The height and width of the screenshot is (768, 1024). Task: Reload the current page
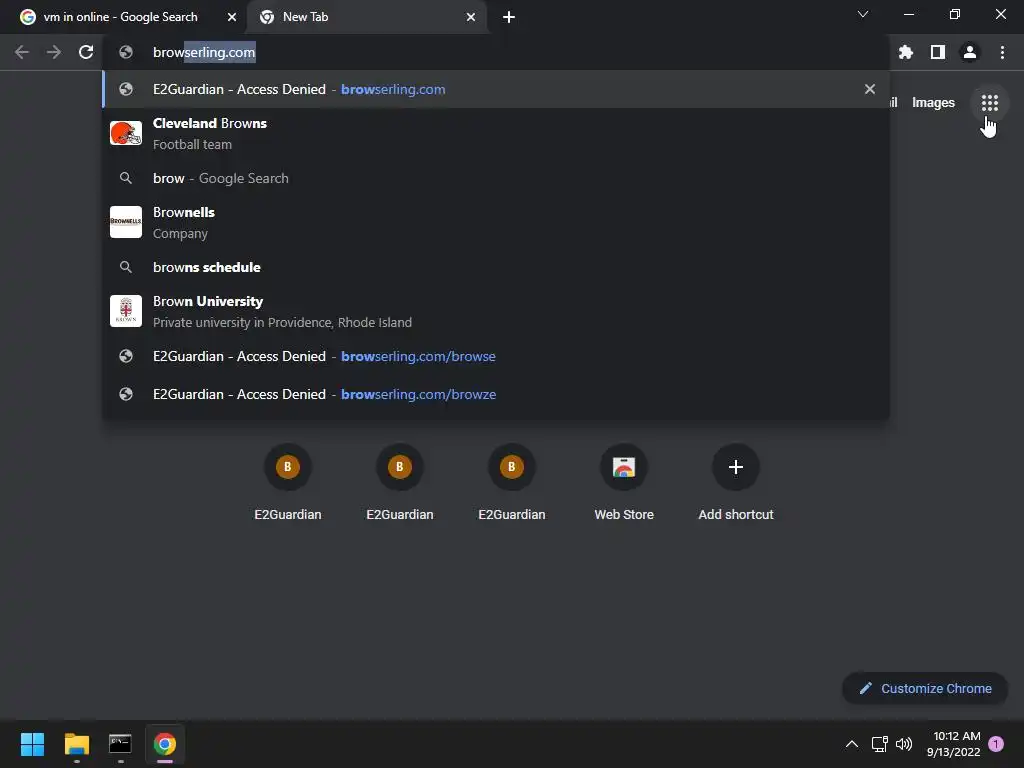pos(86,52)
